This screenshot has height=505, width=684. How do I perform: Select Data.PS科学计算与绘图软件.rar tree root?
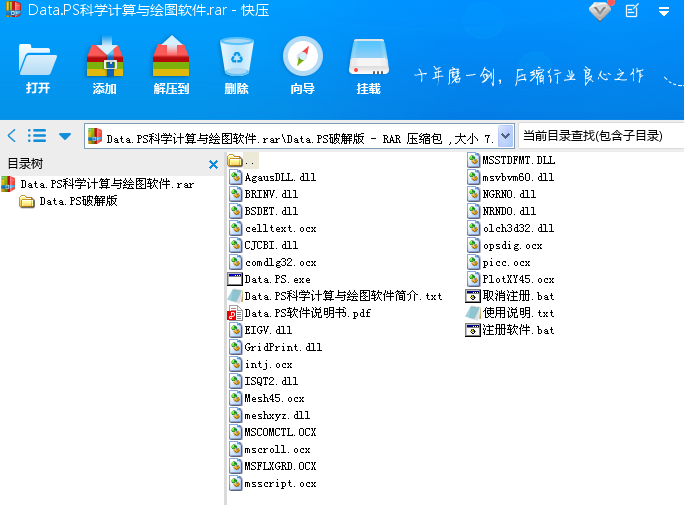tap(98, 184)
